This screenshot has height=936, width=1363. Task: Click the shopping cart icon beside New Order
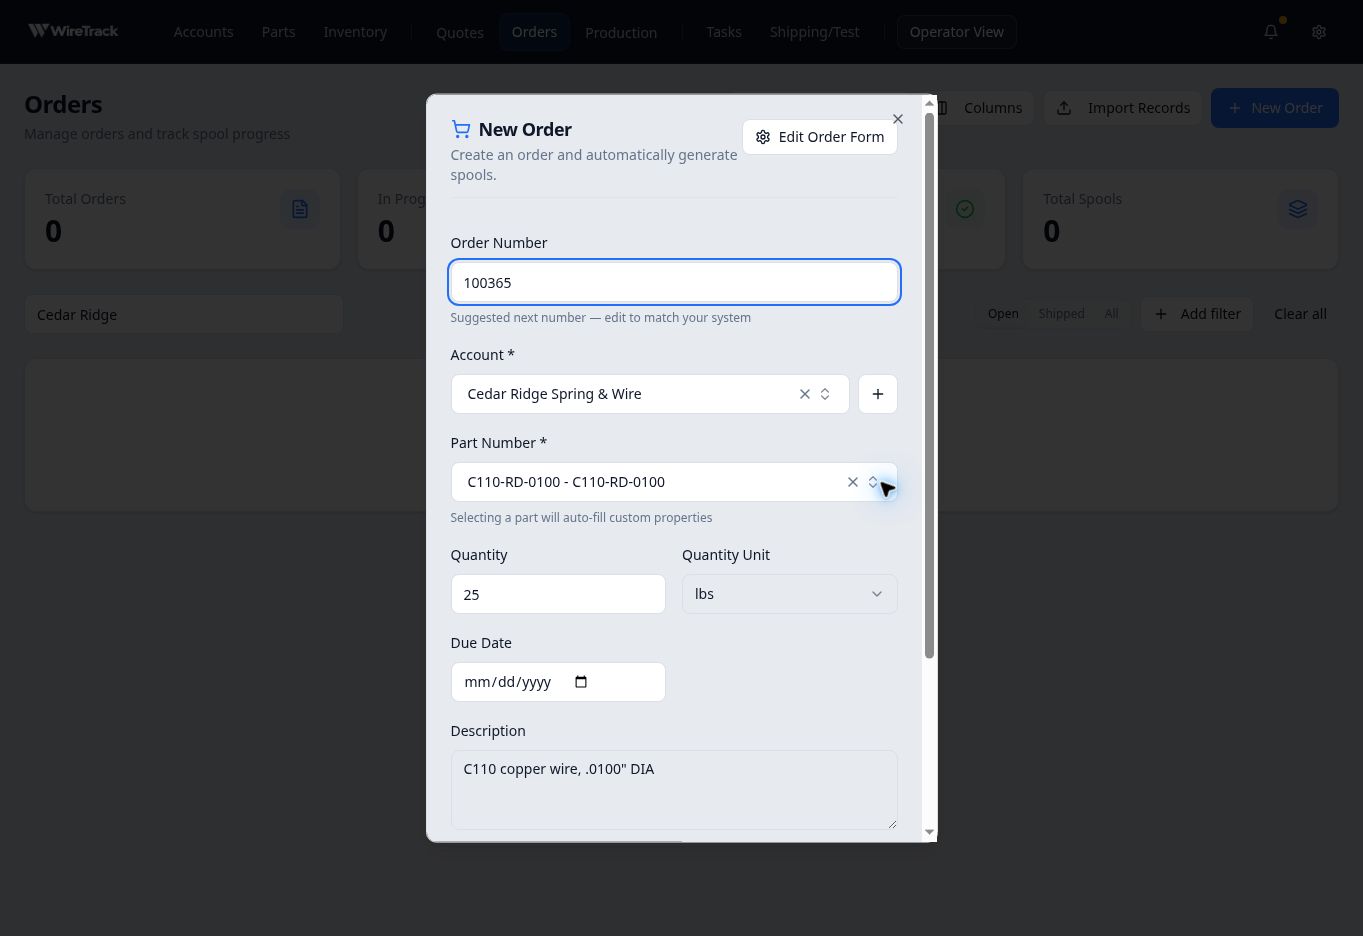pos(461,129)
